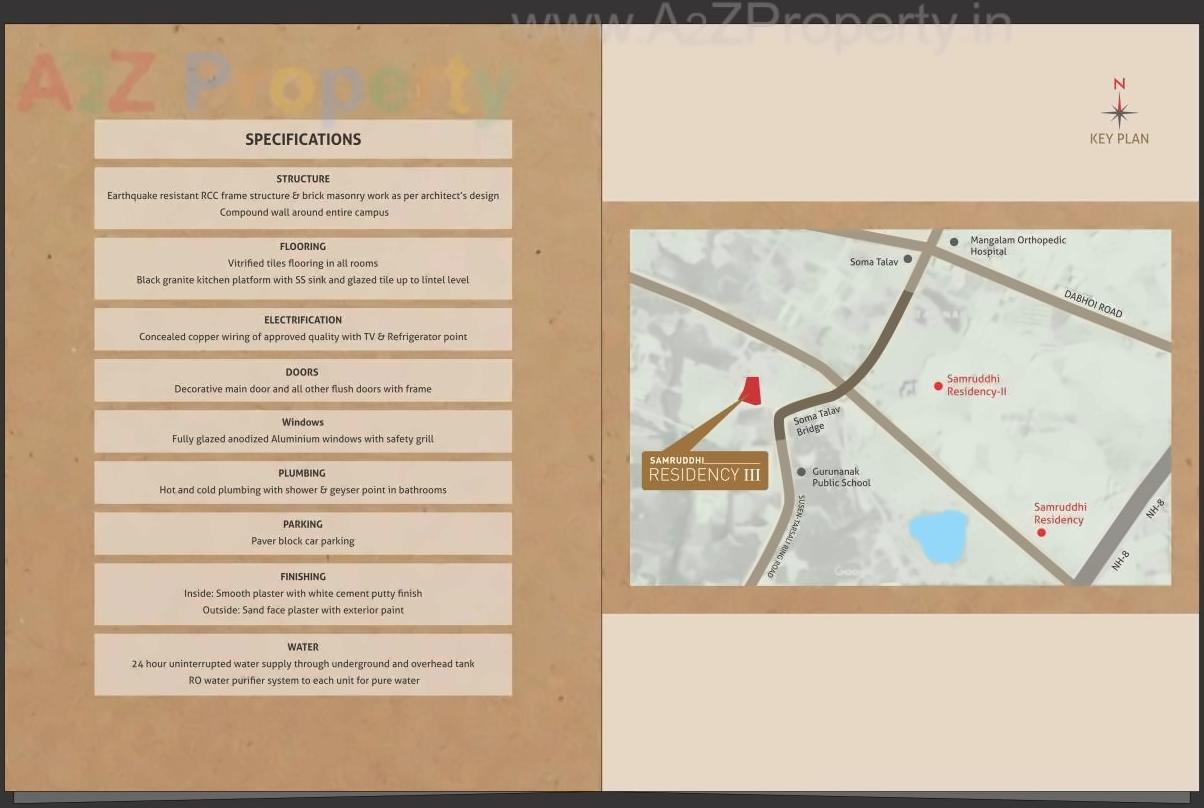Toggle the SAMRUDDHI RESIDENCY III label banner
Screen dimensions: 1204x808
[x=704, y=468]
